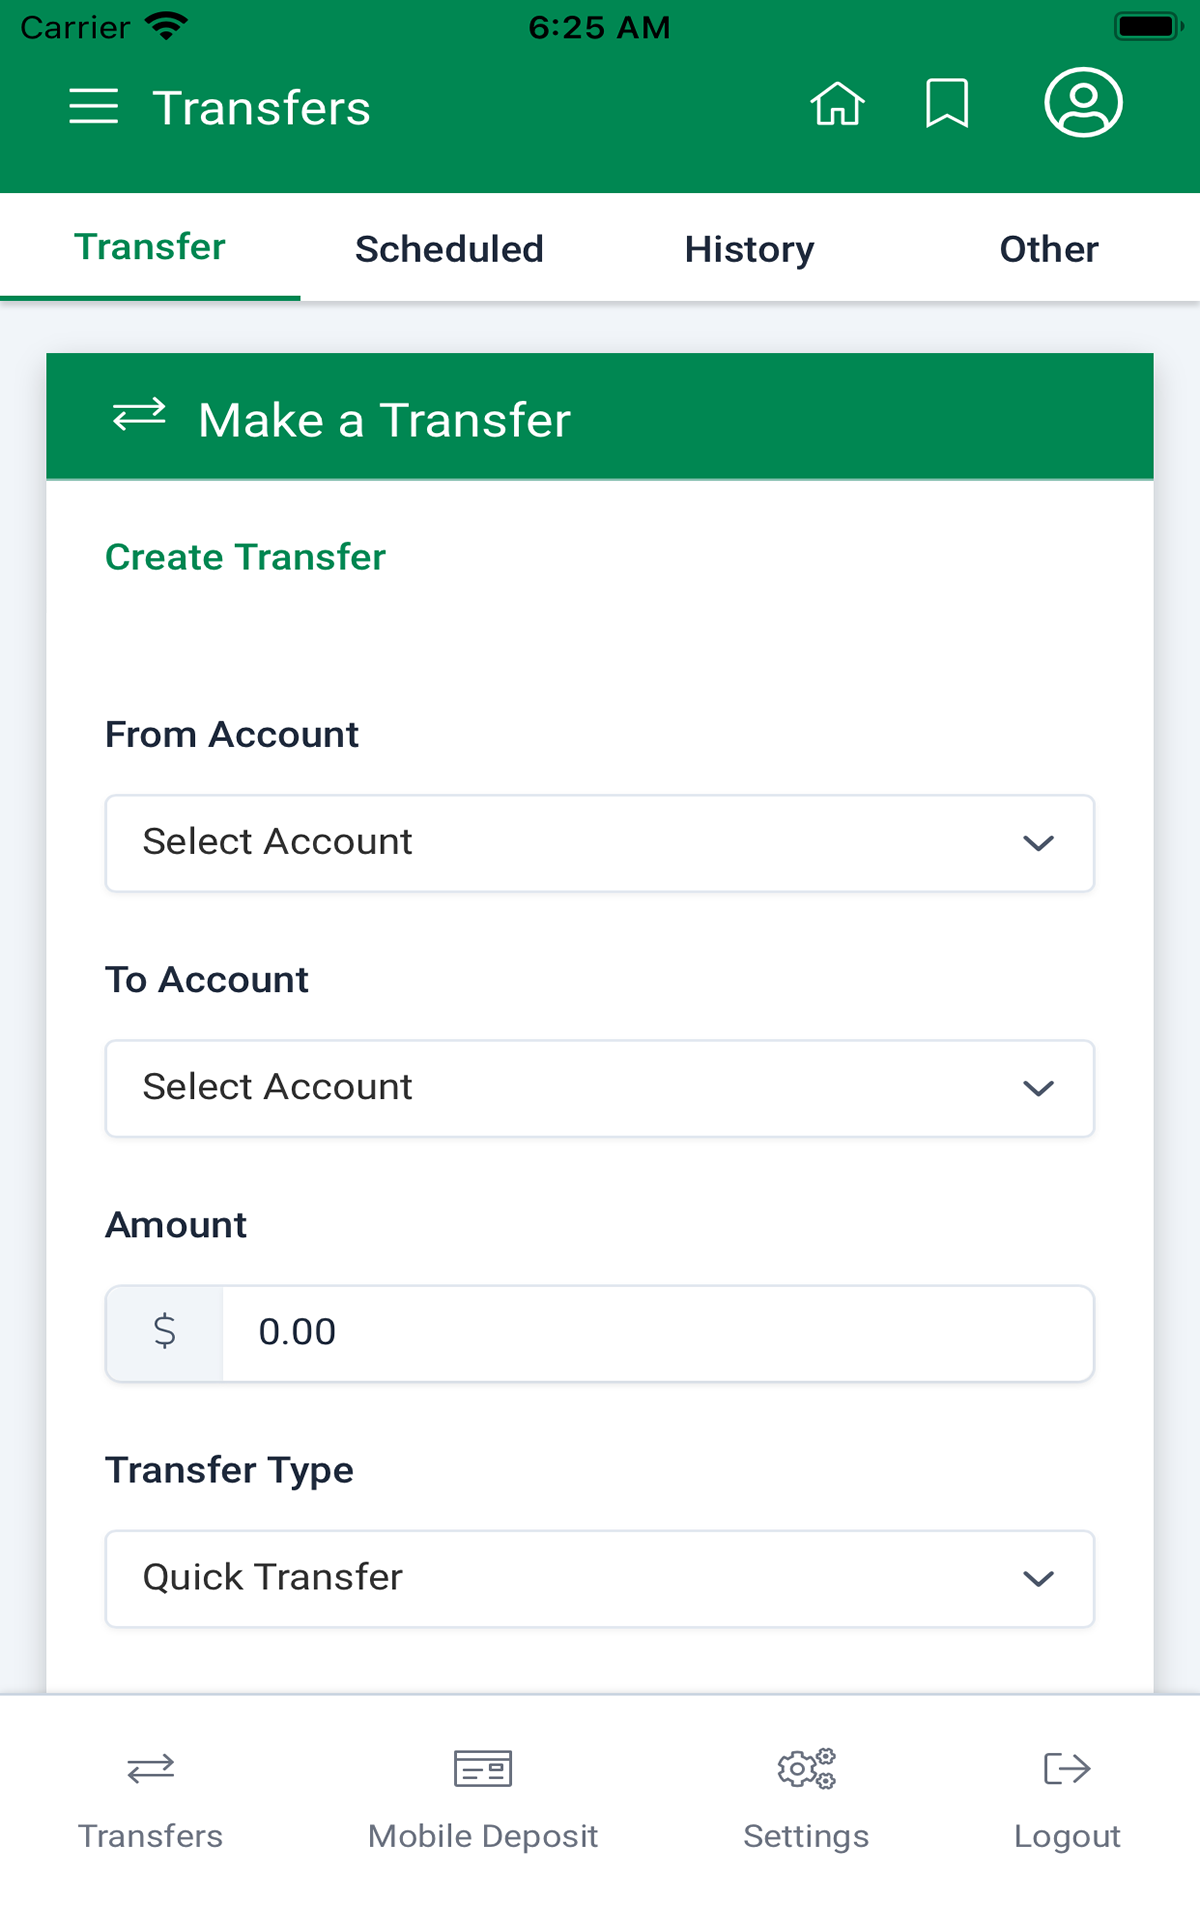Viewport: 1200px width, 1920px height.
Task: Open Mobile Deposit from the bottom bar
Action: tap(483, 1790)
